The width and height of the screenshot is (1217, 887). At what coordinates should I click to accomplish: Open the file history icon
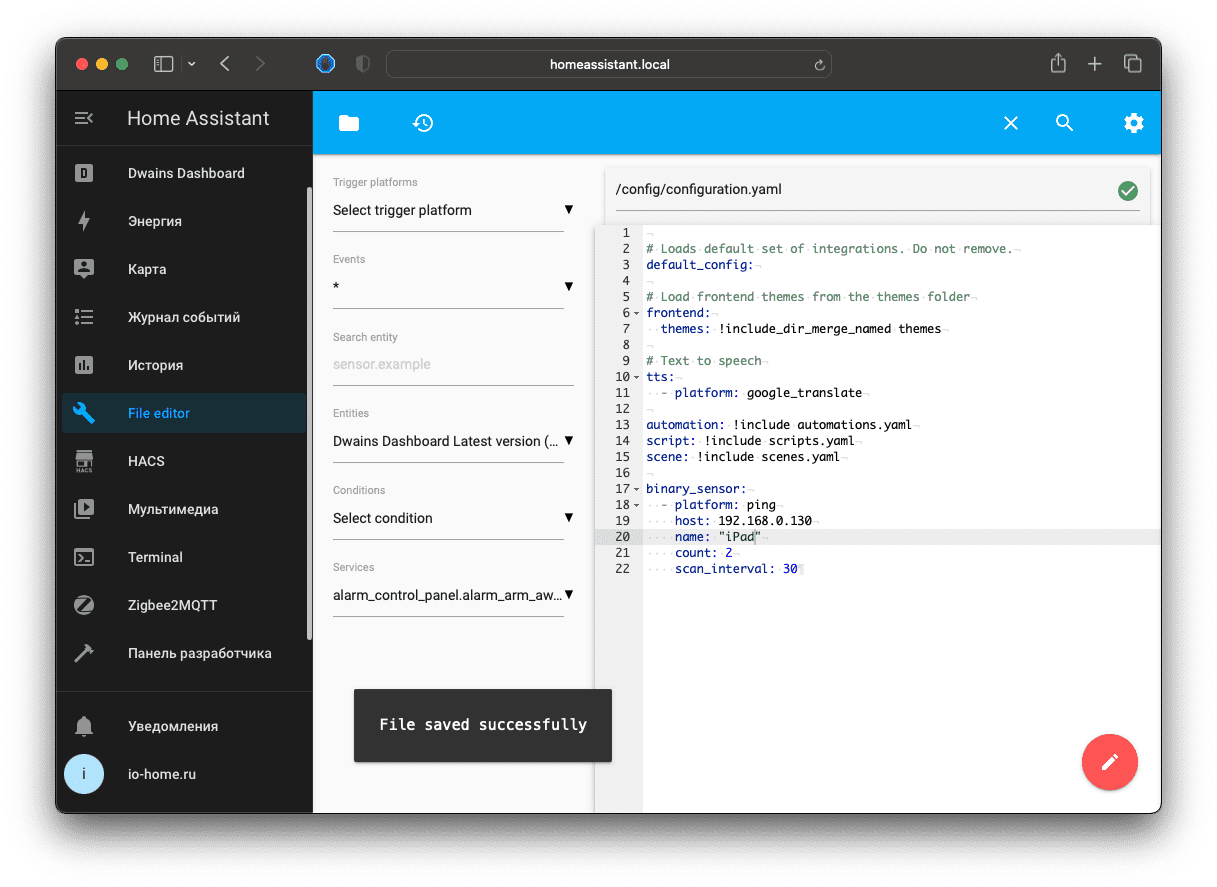[x=423, y=123]
